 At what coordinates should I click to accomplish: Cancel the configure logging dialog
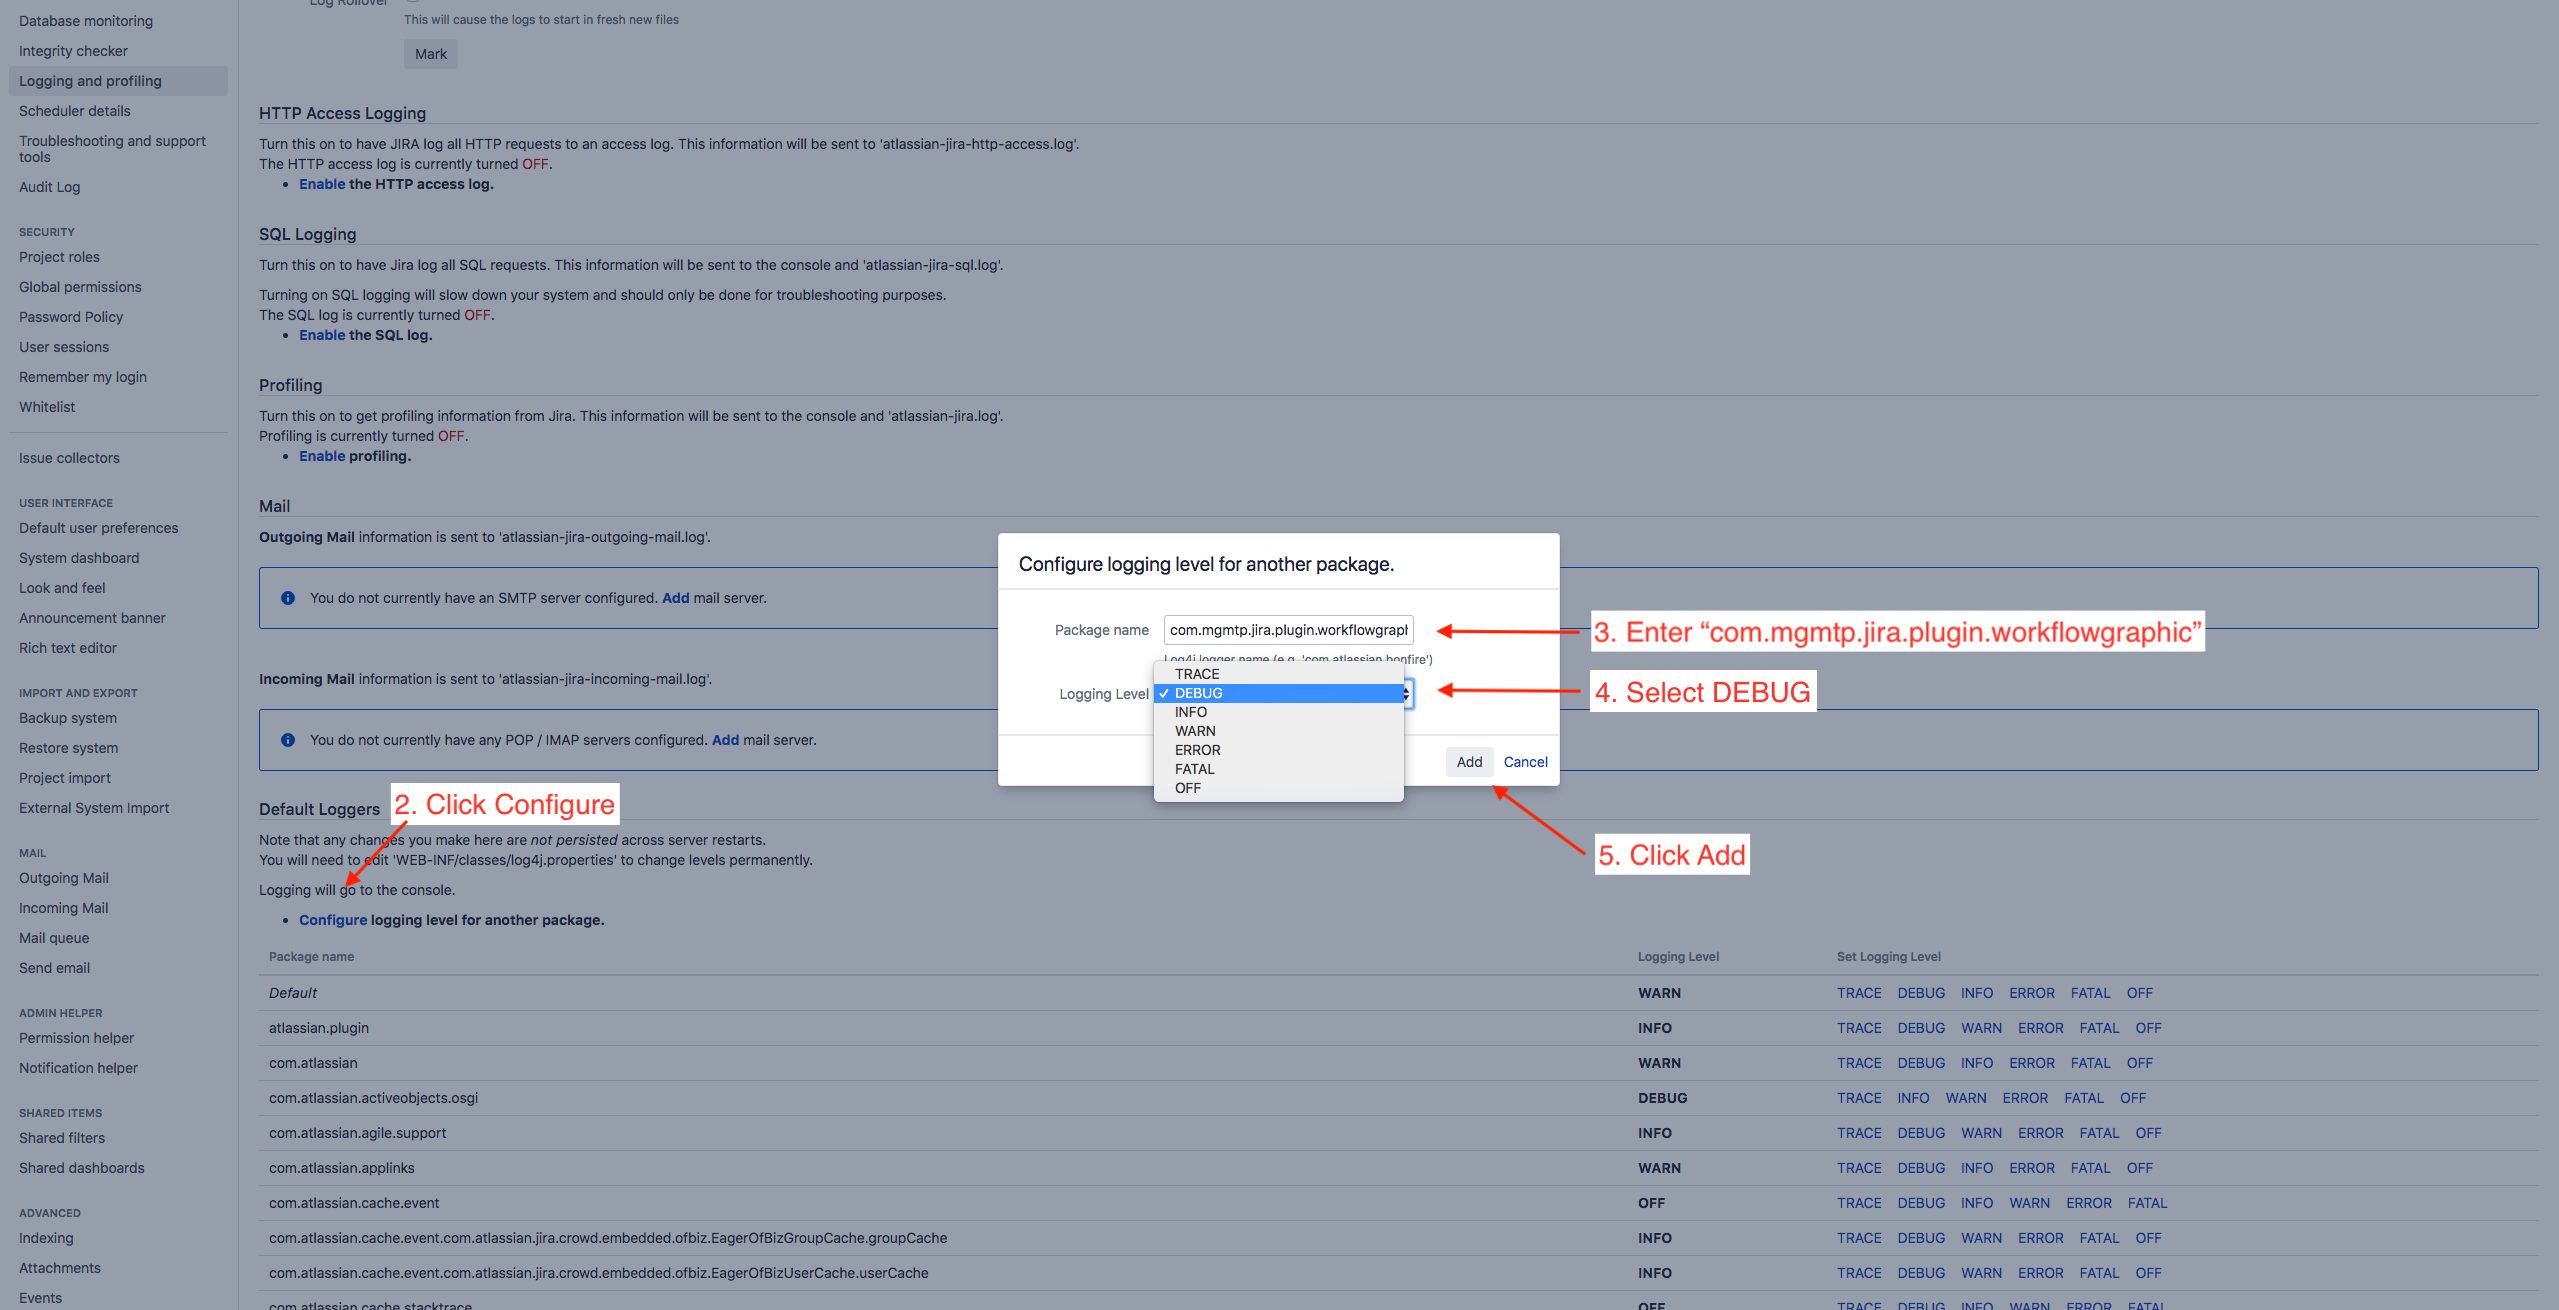point(1525,762)
